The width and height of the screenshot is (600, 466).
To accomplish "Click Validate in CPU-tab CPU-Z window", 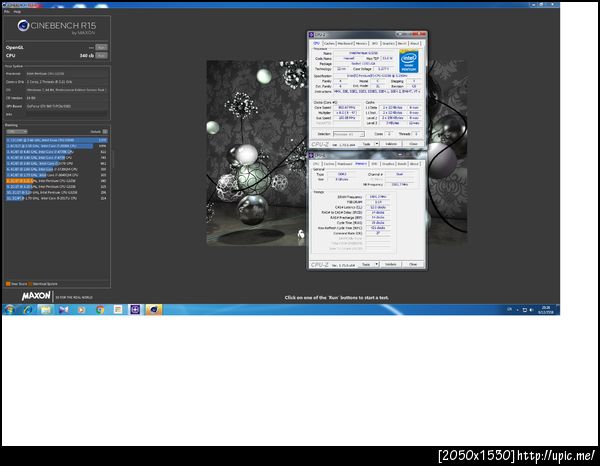I will coord(391,144).
